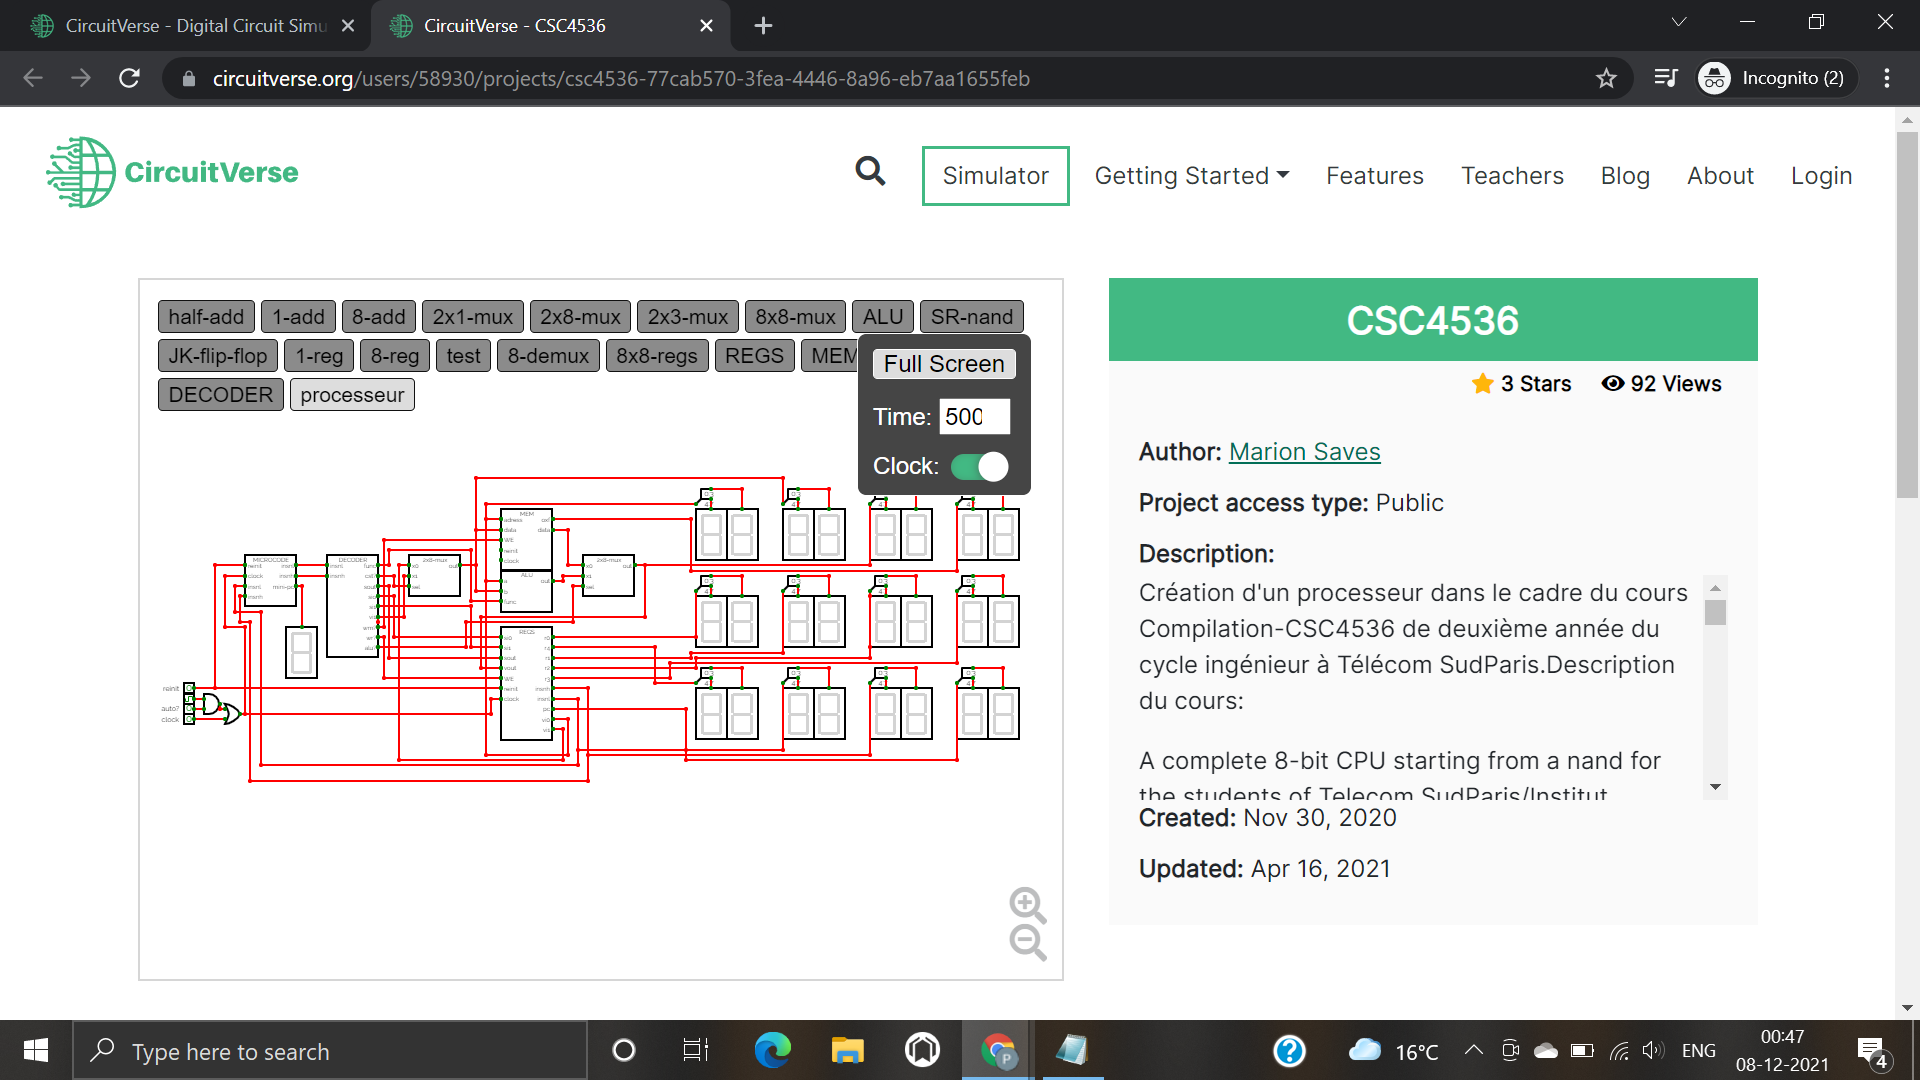The height and width of the screenshot is (1080, 1920).
Task: Click the Full Screen button
Action: tap(943, 363)
